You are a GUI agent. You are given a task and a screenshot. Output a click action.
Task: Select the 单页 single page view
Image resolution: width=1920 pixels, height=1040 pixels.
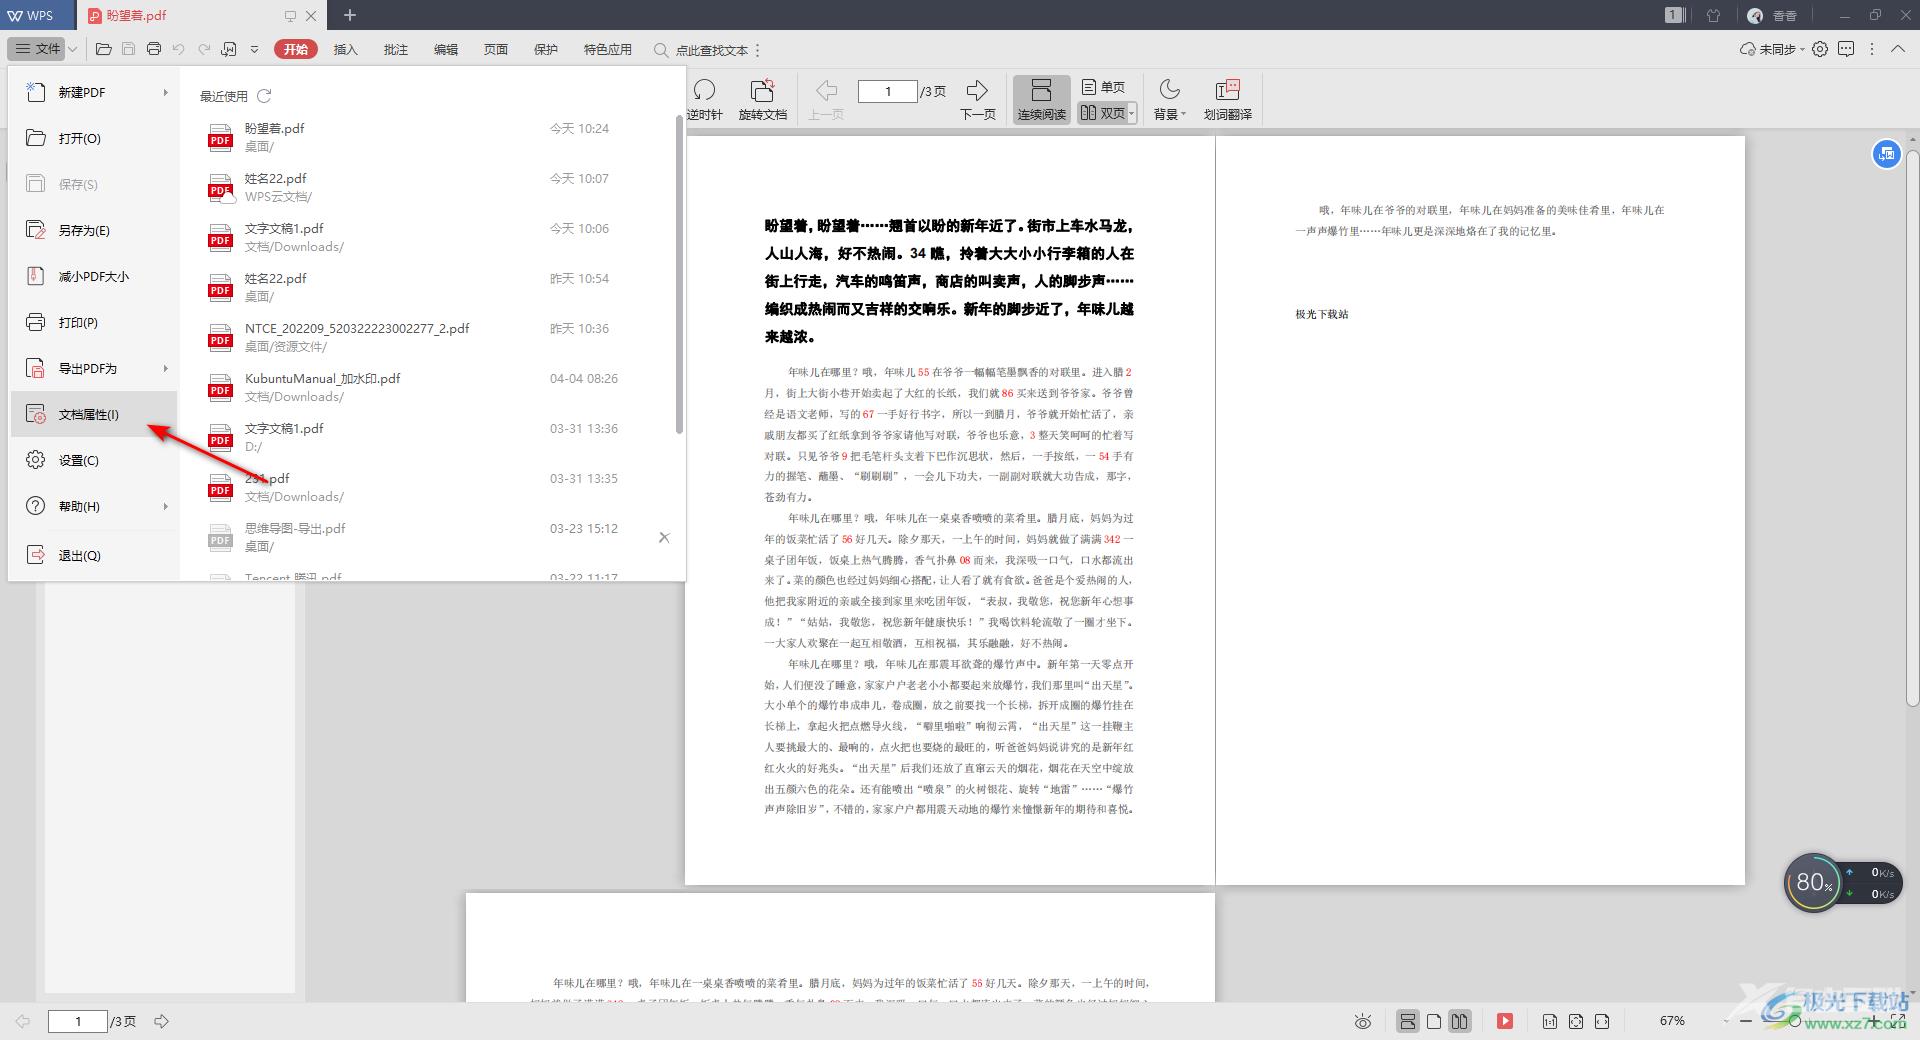(1104, 87)
